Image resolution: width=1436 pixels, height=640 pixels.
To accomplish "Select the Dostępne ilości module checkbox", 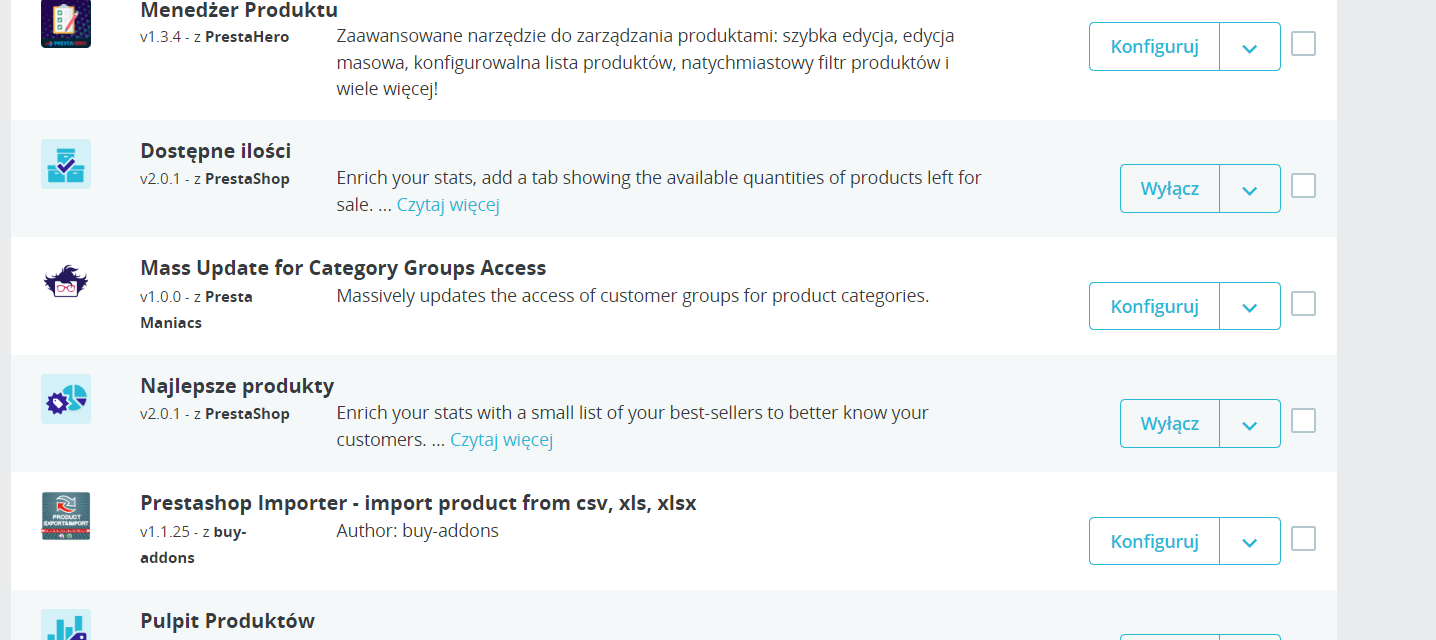I will [x=1303, y=186].
